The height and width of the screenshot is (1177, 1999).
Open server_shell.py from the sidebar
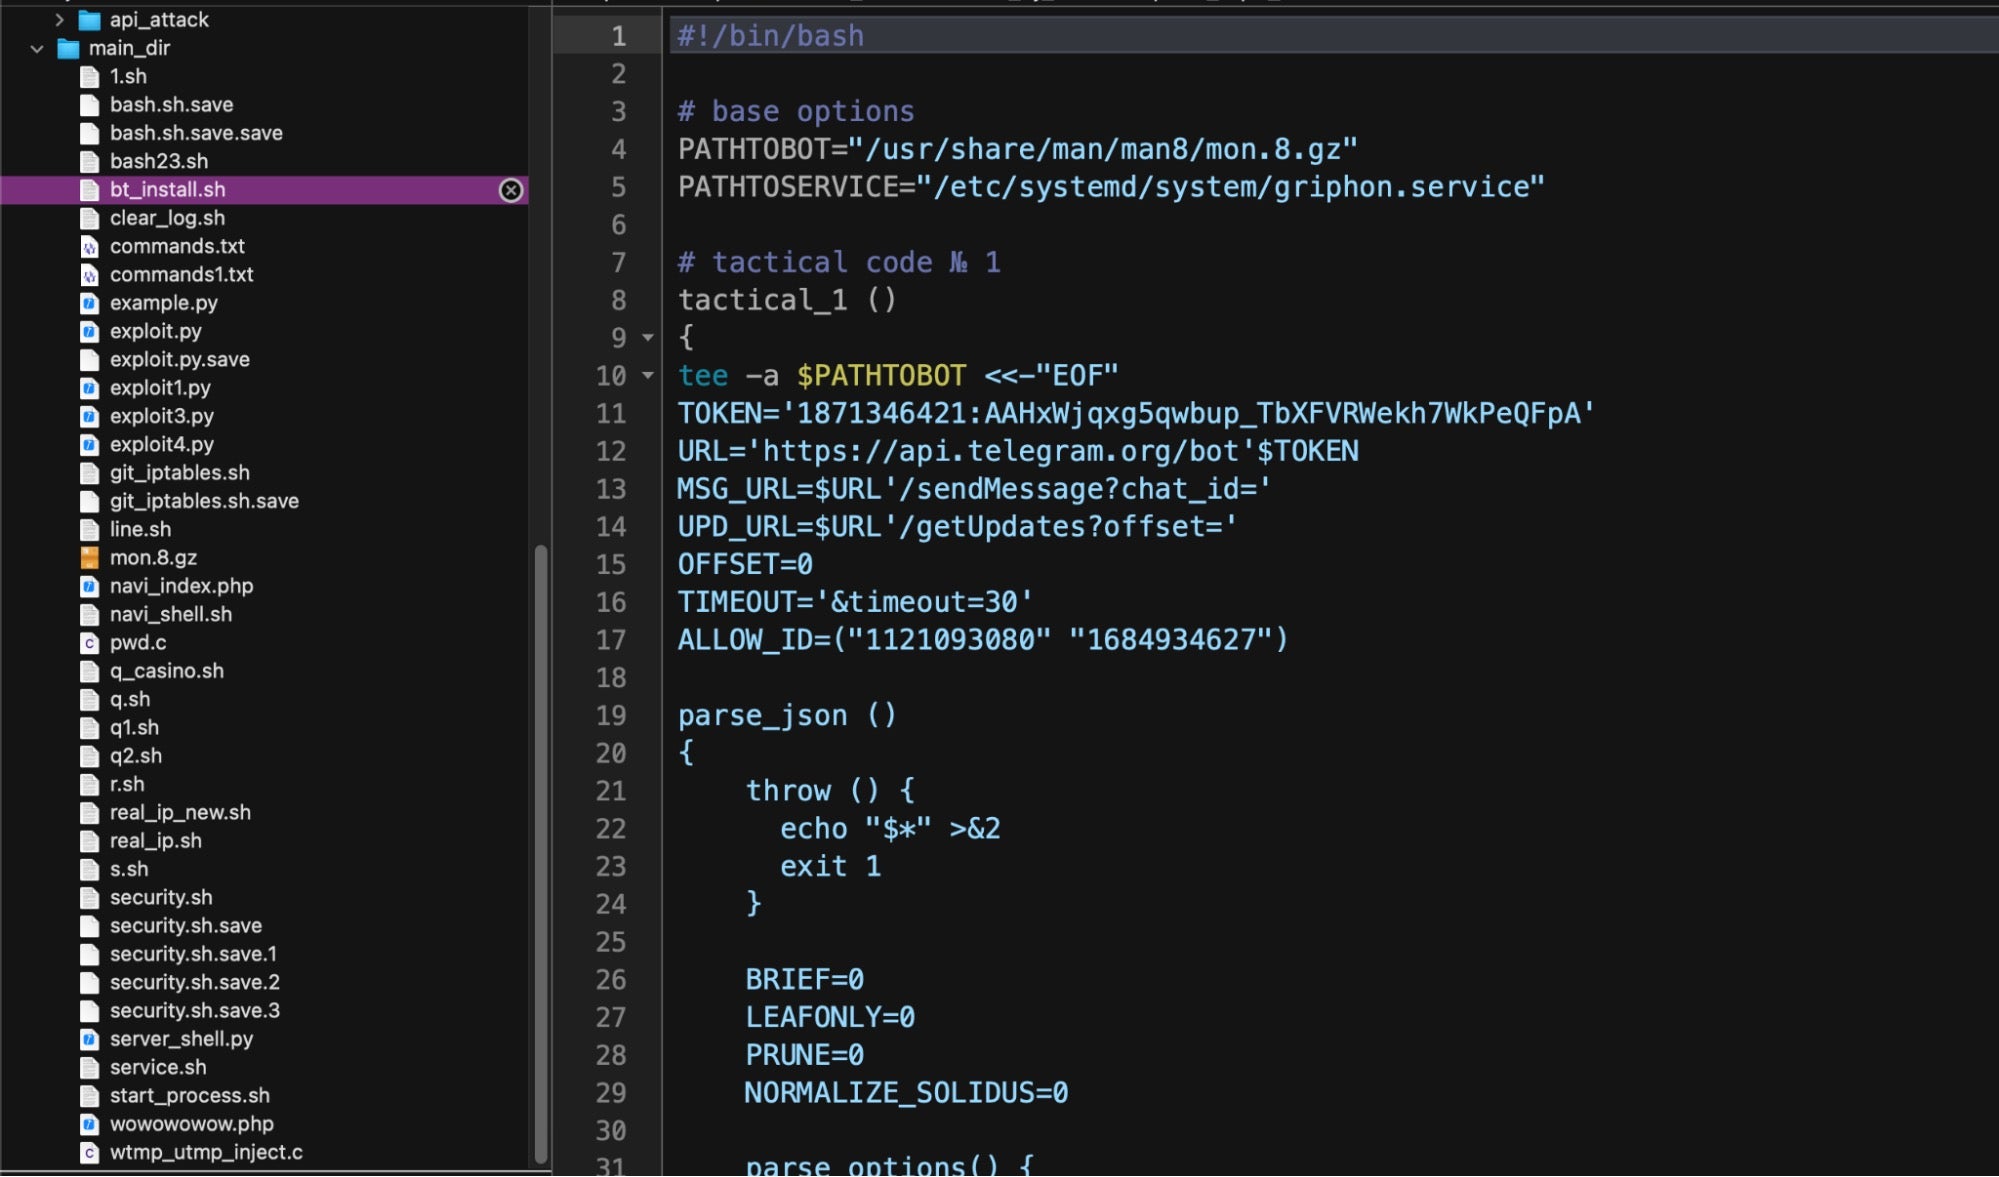(181, 1039)
